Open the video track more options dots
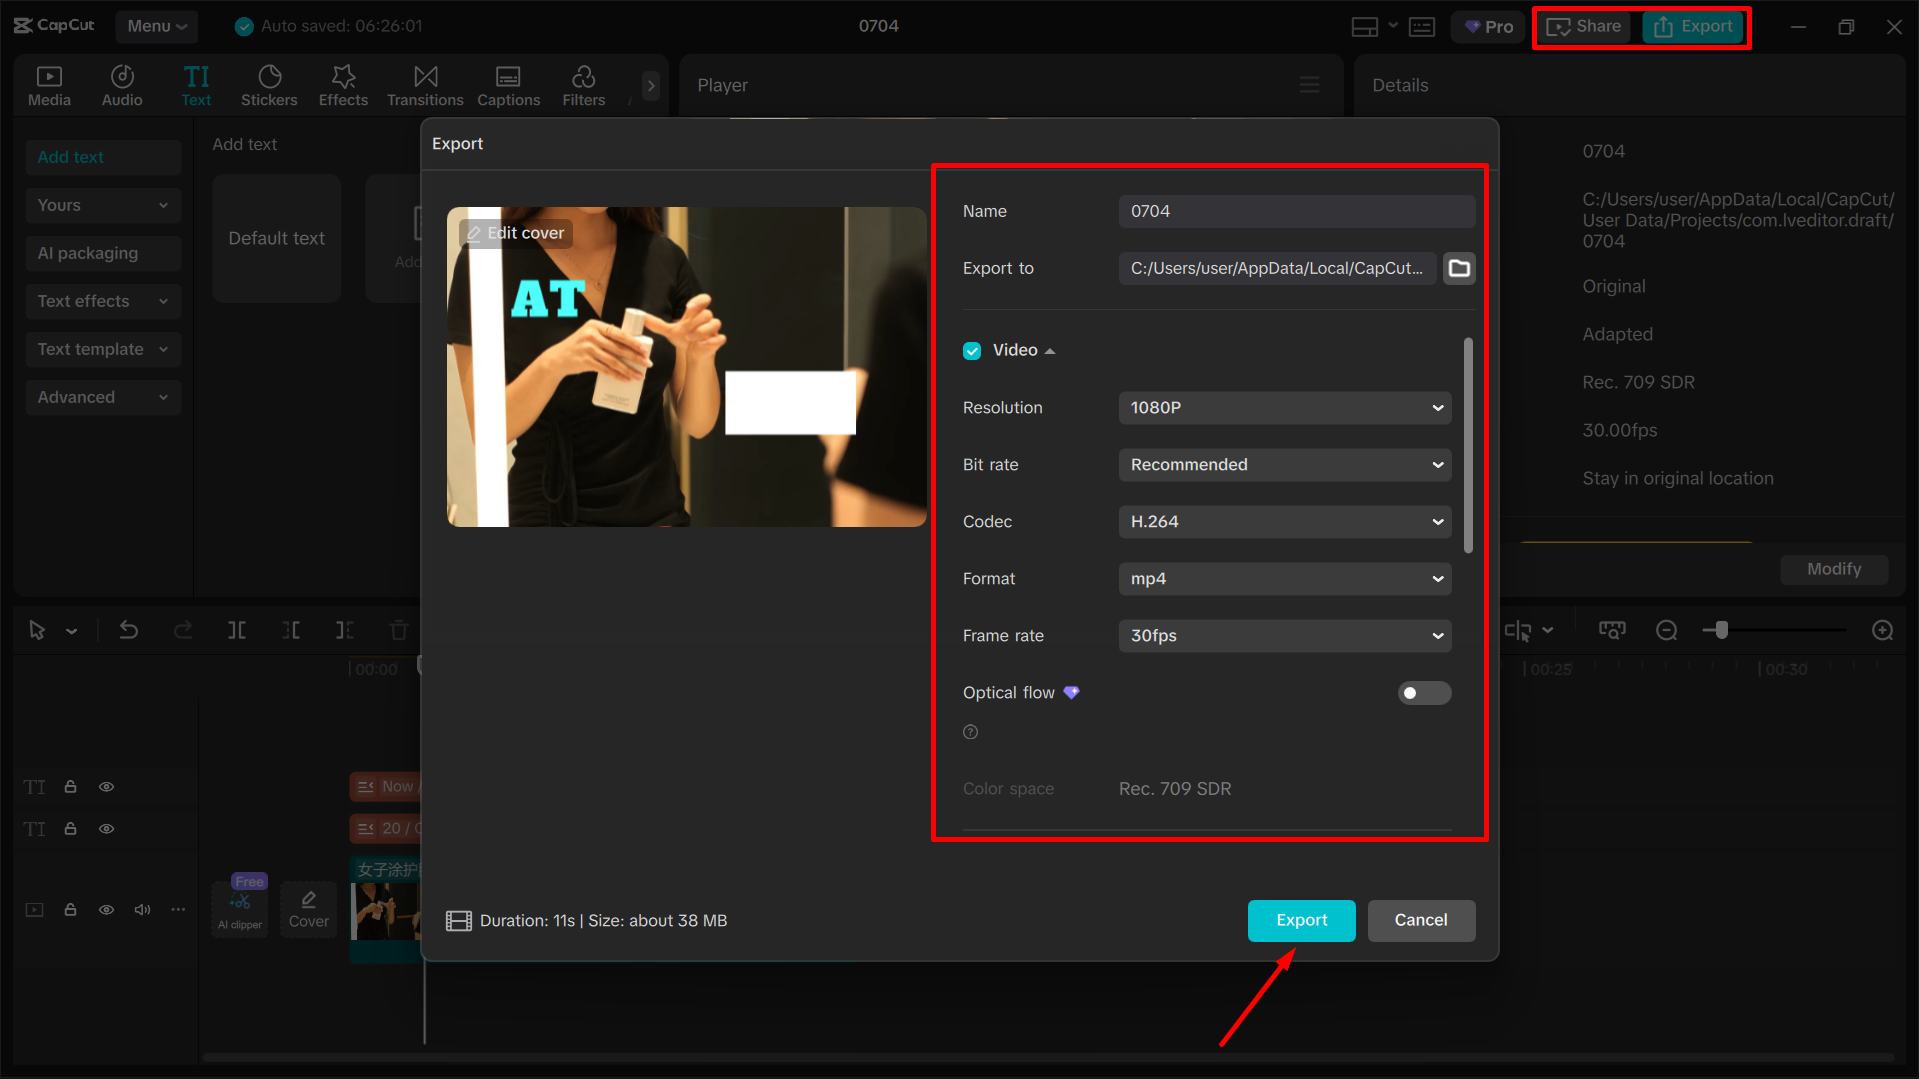The image size is (1919, 1079). (178, 910)
